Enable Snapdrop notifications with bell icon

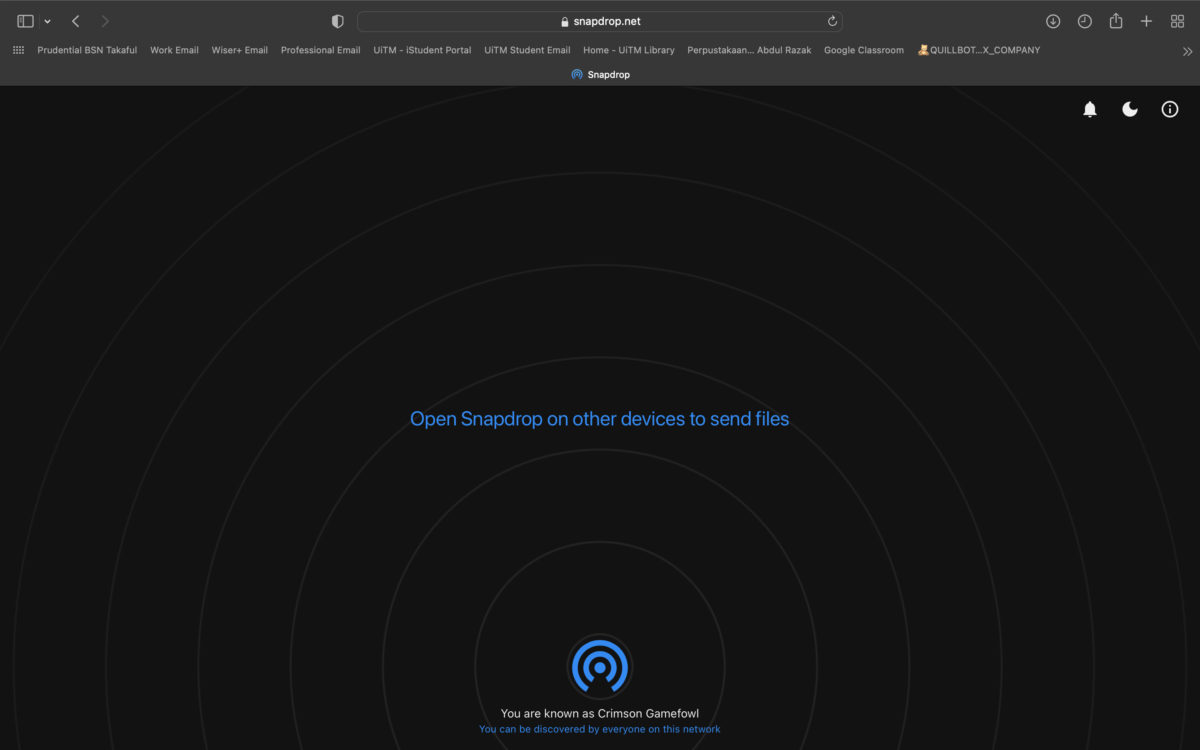(1090, 110)
